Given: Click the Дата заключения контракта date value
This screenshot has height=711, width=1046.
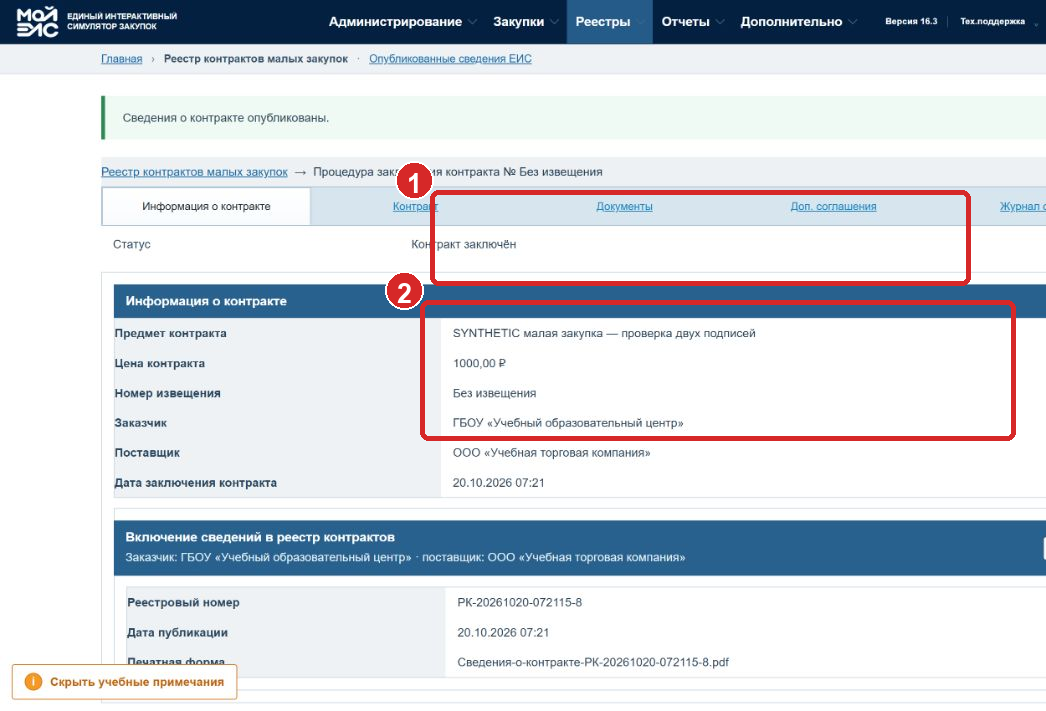Looking at the screenshot, I should [x=498, y=482].
